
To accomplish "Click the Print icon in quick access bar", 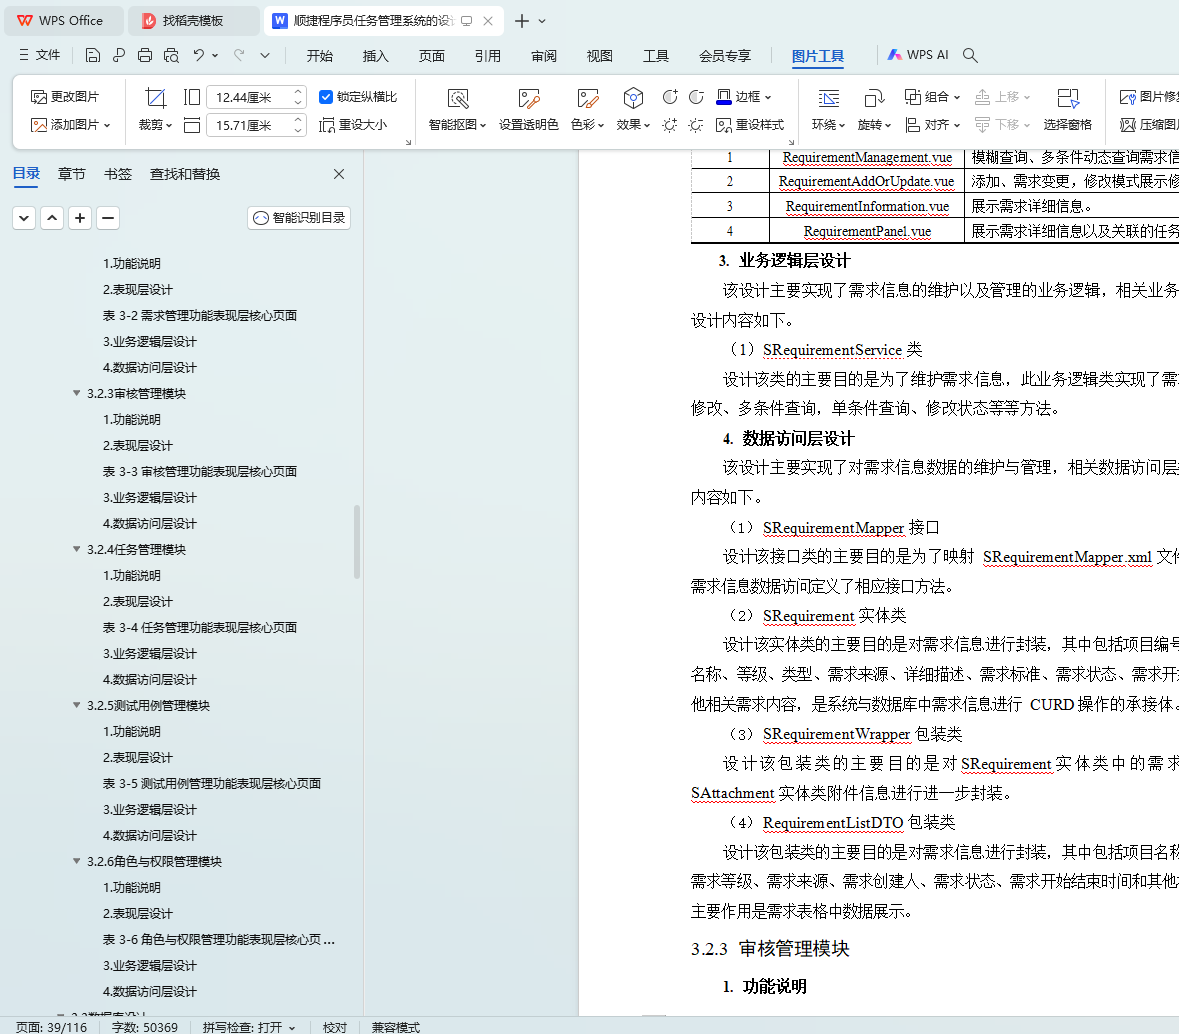I will coord(145,55).
